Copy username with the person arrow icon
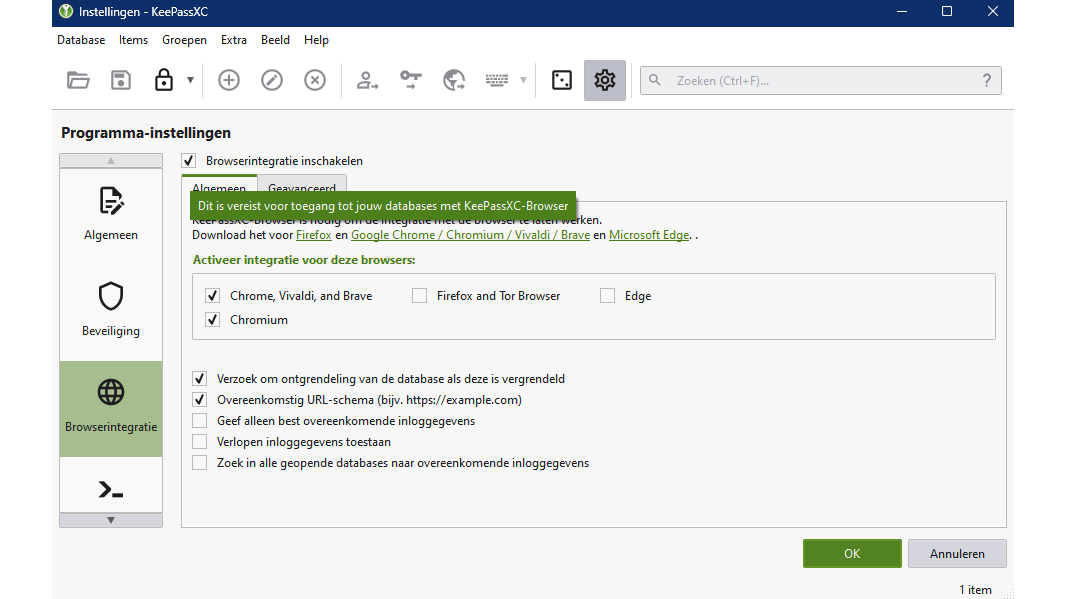Screen dimensions: 1065x599 click(367, 80)
